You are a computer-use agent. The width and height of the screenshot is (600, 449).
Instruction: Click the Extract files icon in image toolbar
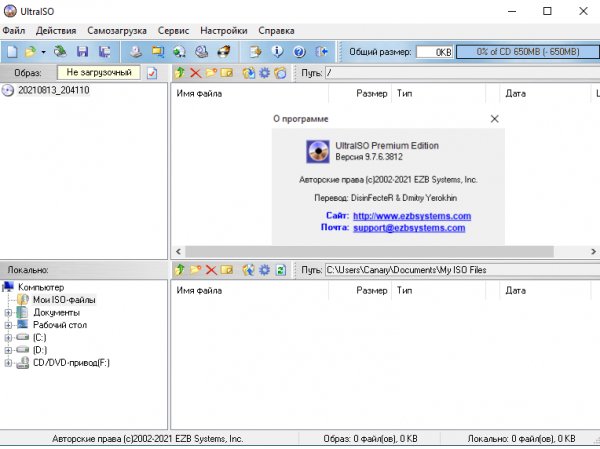[249, 72]
